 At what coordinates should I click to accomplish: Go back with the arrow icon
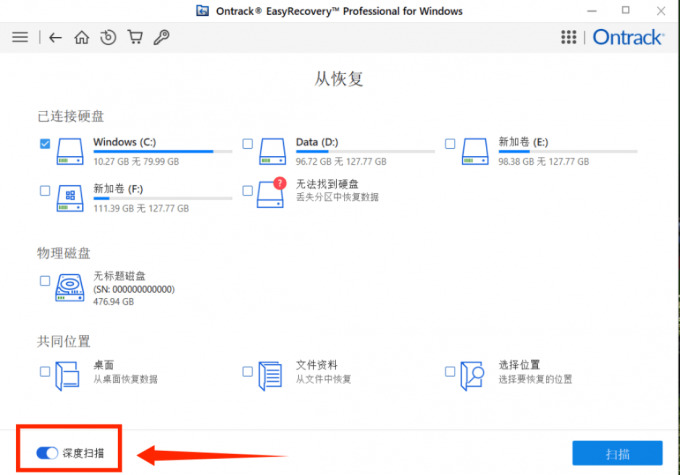(x=55, y=38)
